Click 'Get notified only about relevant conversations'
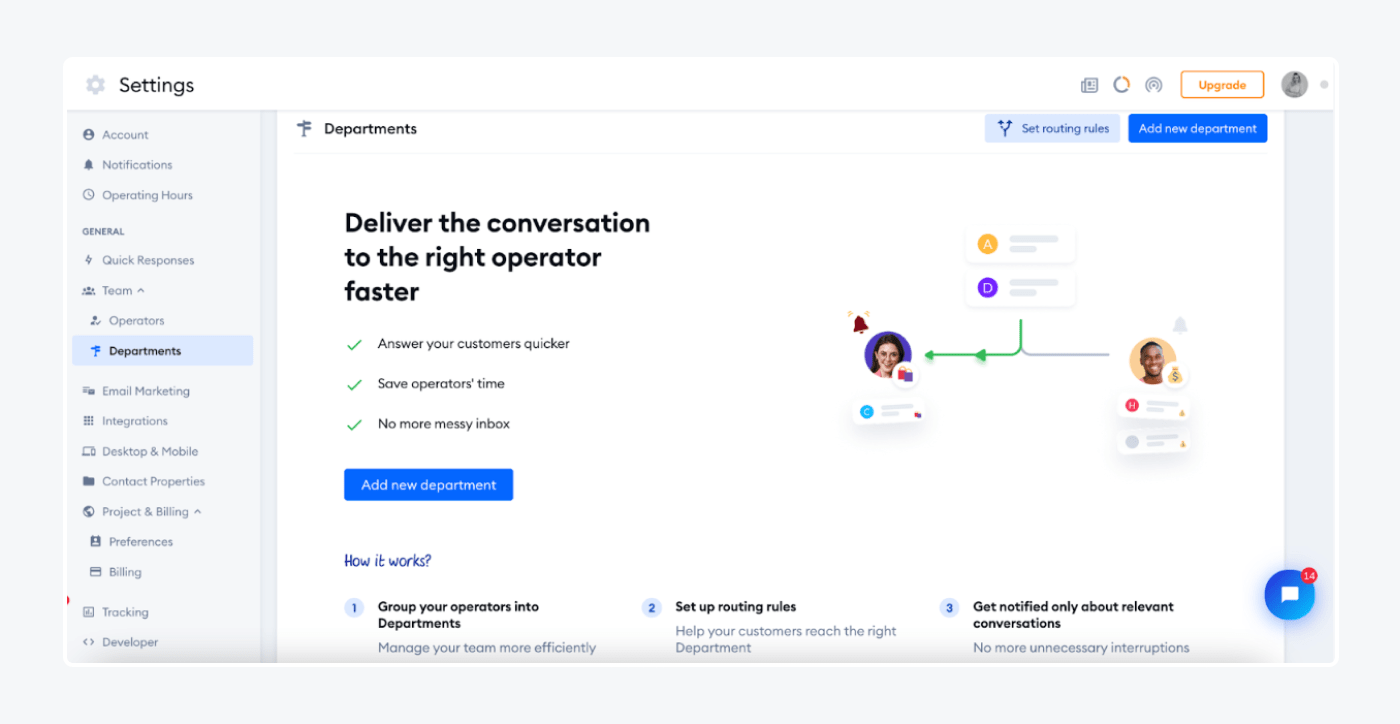Screen dimensions: 1400x724 click(x=1073, y=615)
